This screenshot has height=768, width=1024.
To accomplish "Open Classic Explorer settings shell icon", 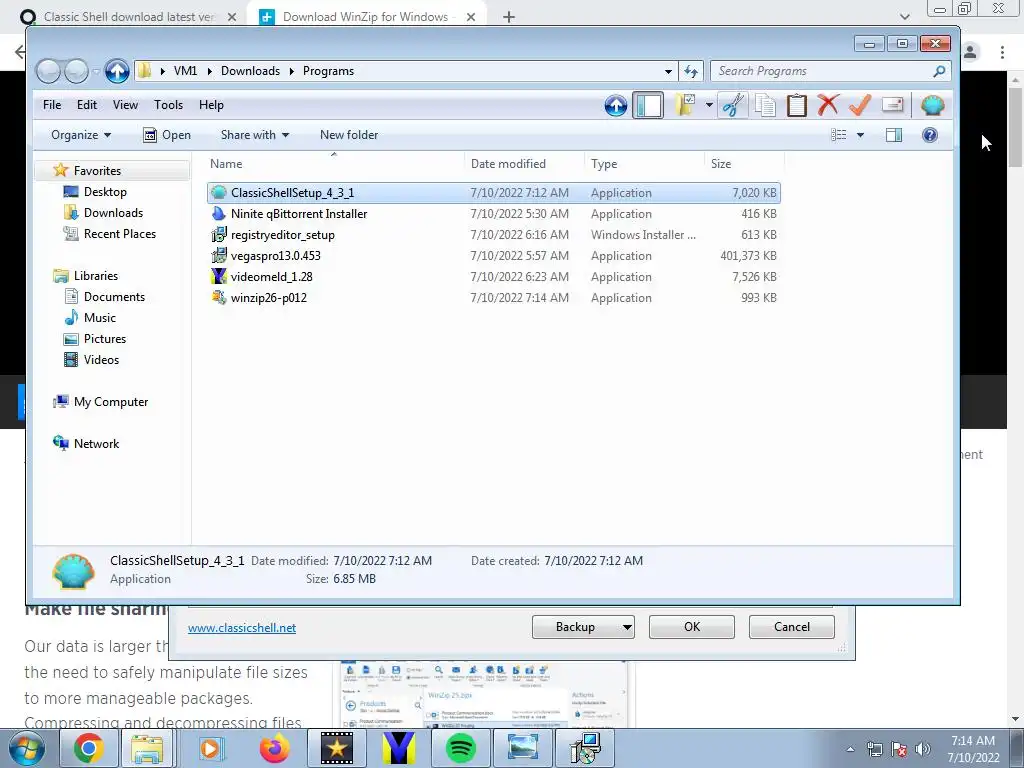I will click(933, 105).
